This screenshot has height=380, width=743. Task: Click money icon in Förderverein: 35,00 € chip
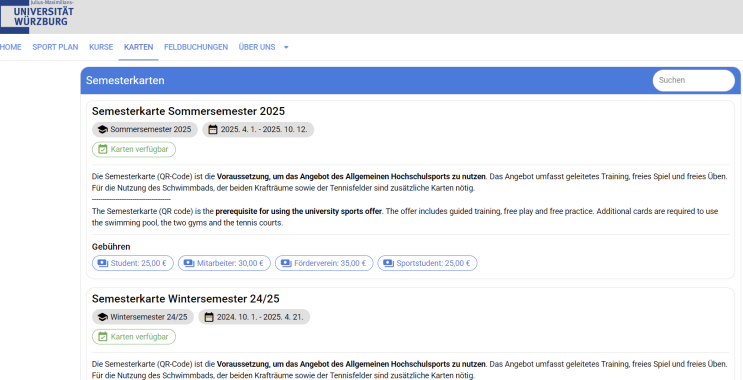pyautogui.click(x=286, y=263)
